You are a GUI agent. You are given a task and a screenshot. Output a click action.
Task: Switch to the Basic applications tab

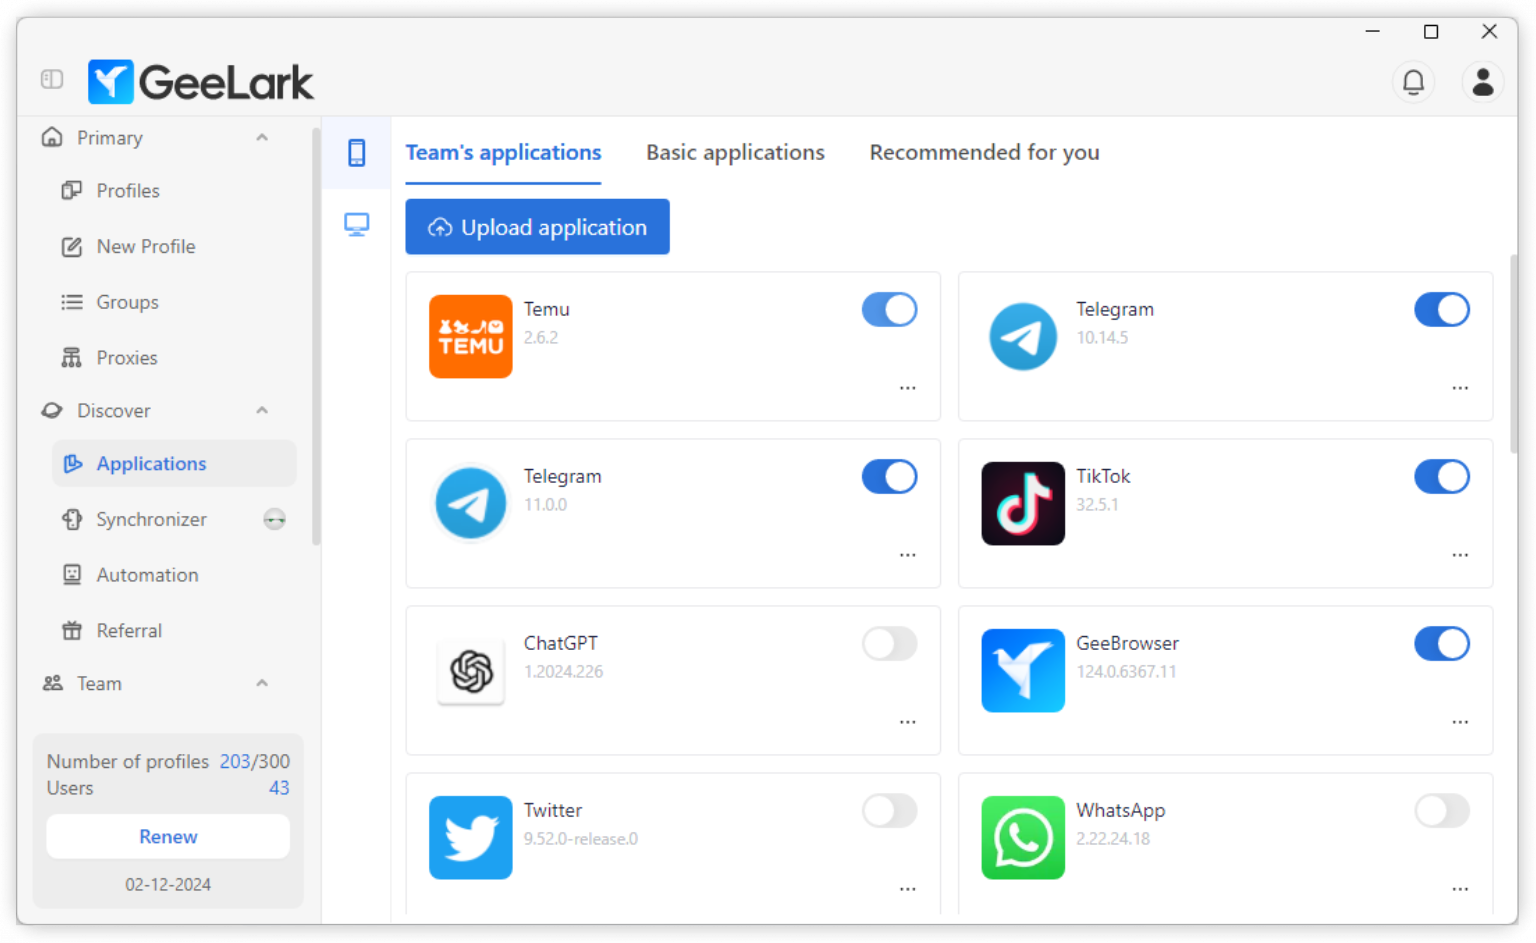pos(735,153)
